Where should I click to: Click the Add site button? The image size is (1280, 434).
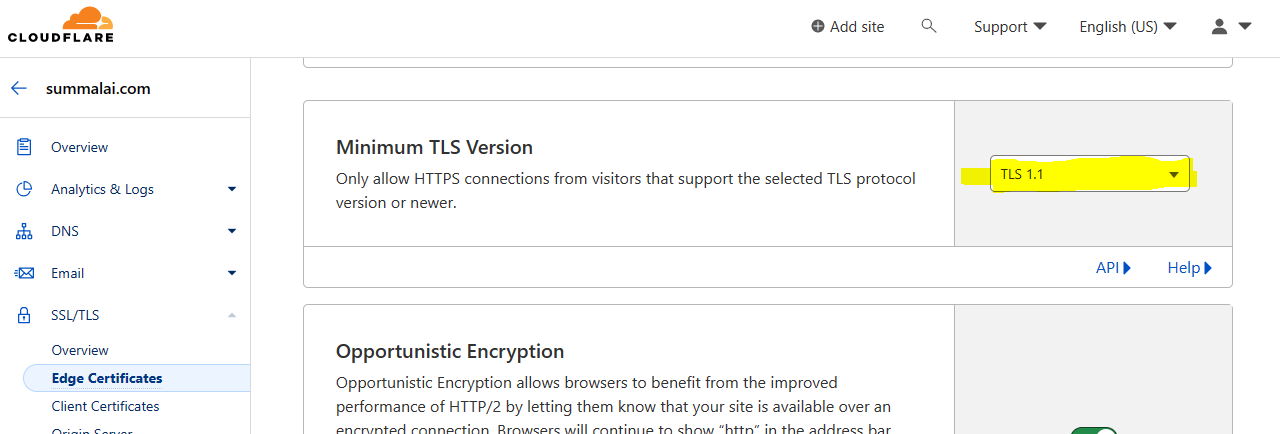[847, 27]
